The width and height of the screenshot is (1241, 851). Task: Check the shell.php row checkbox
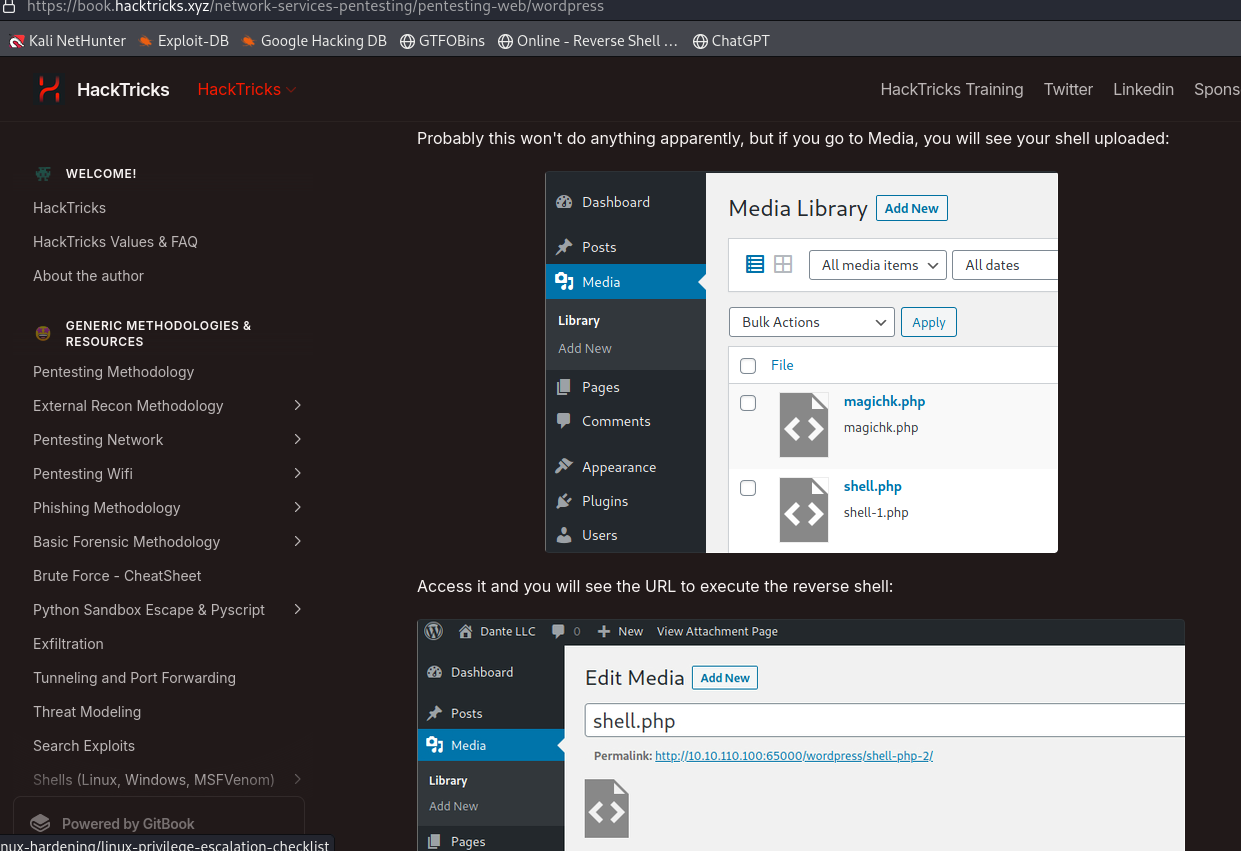(748, 488)
